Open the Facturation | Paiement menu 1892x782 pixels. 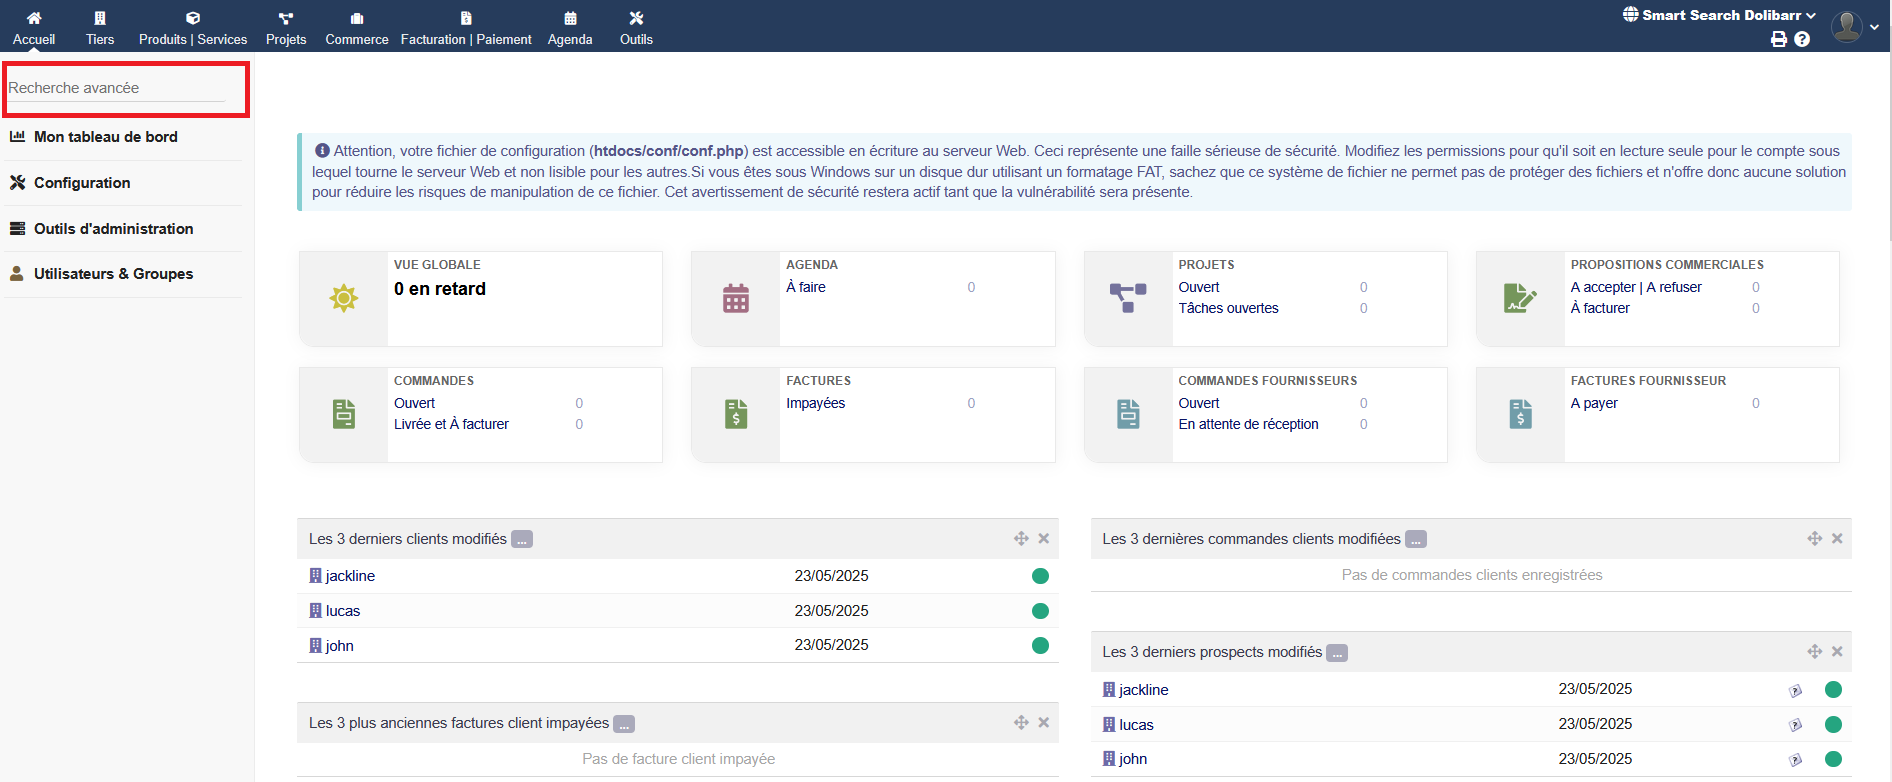466,27
